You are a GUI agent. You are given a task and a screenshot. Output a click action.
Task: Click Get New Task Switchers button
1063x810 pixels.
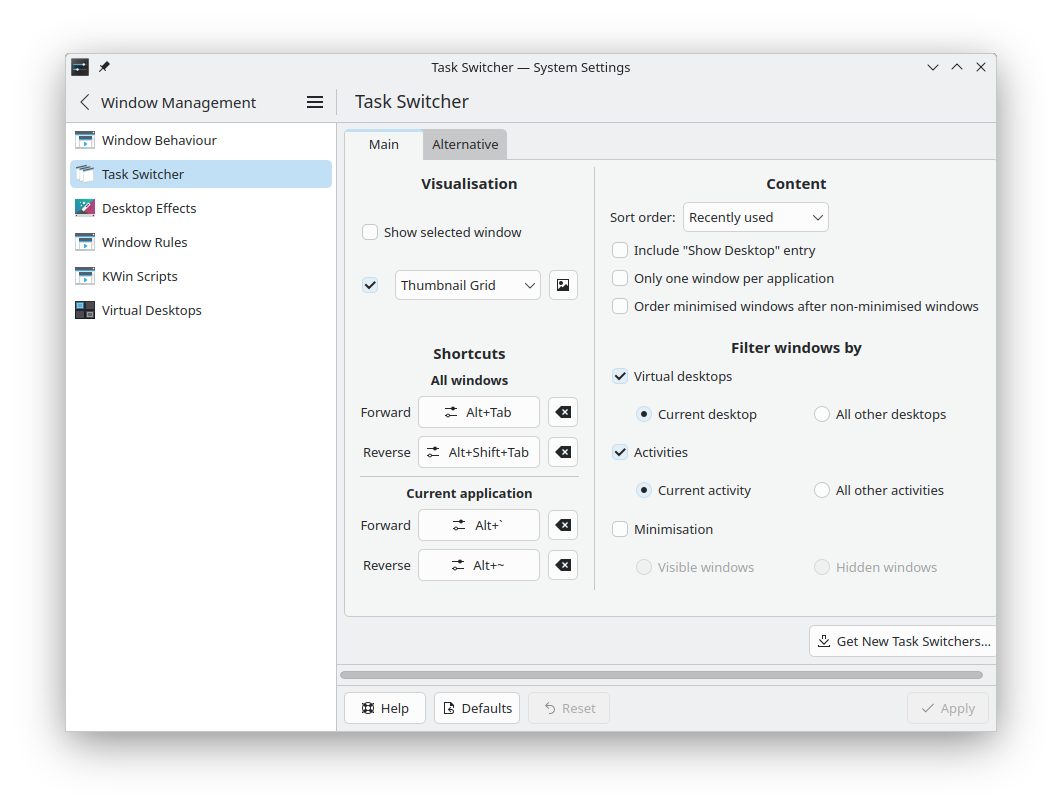902,641
